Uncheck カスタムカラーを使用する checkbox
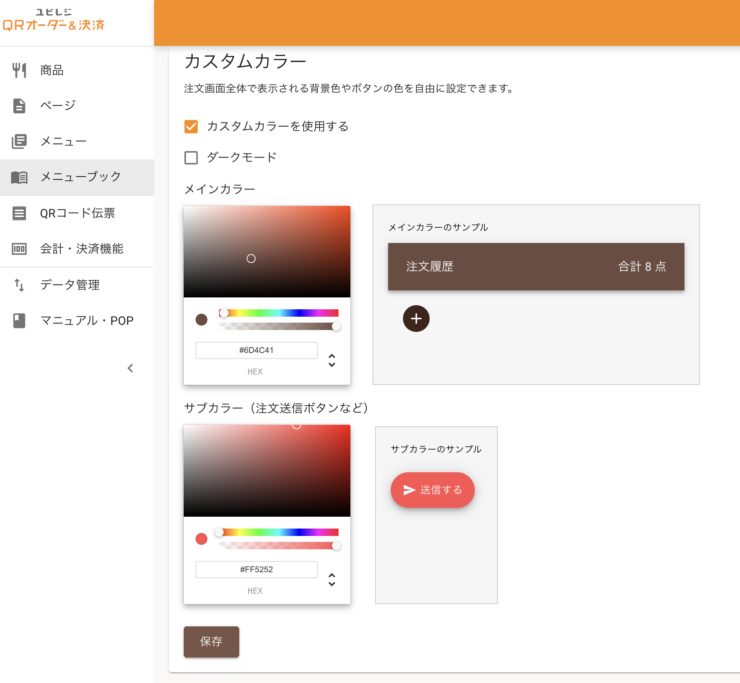 click(x=191, y=126)
